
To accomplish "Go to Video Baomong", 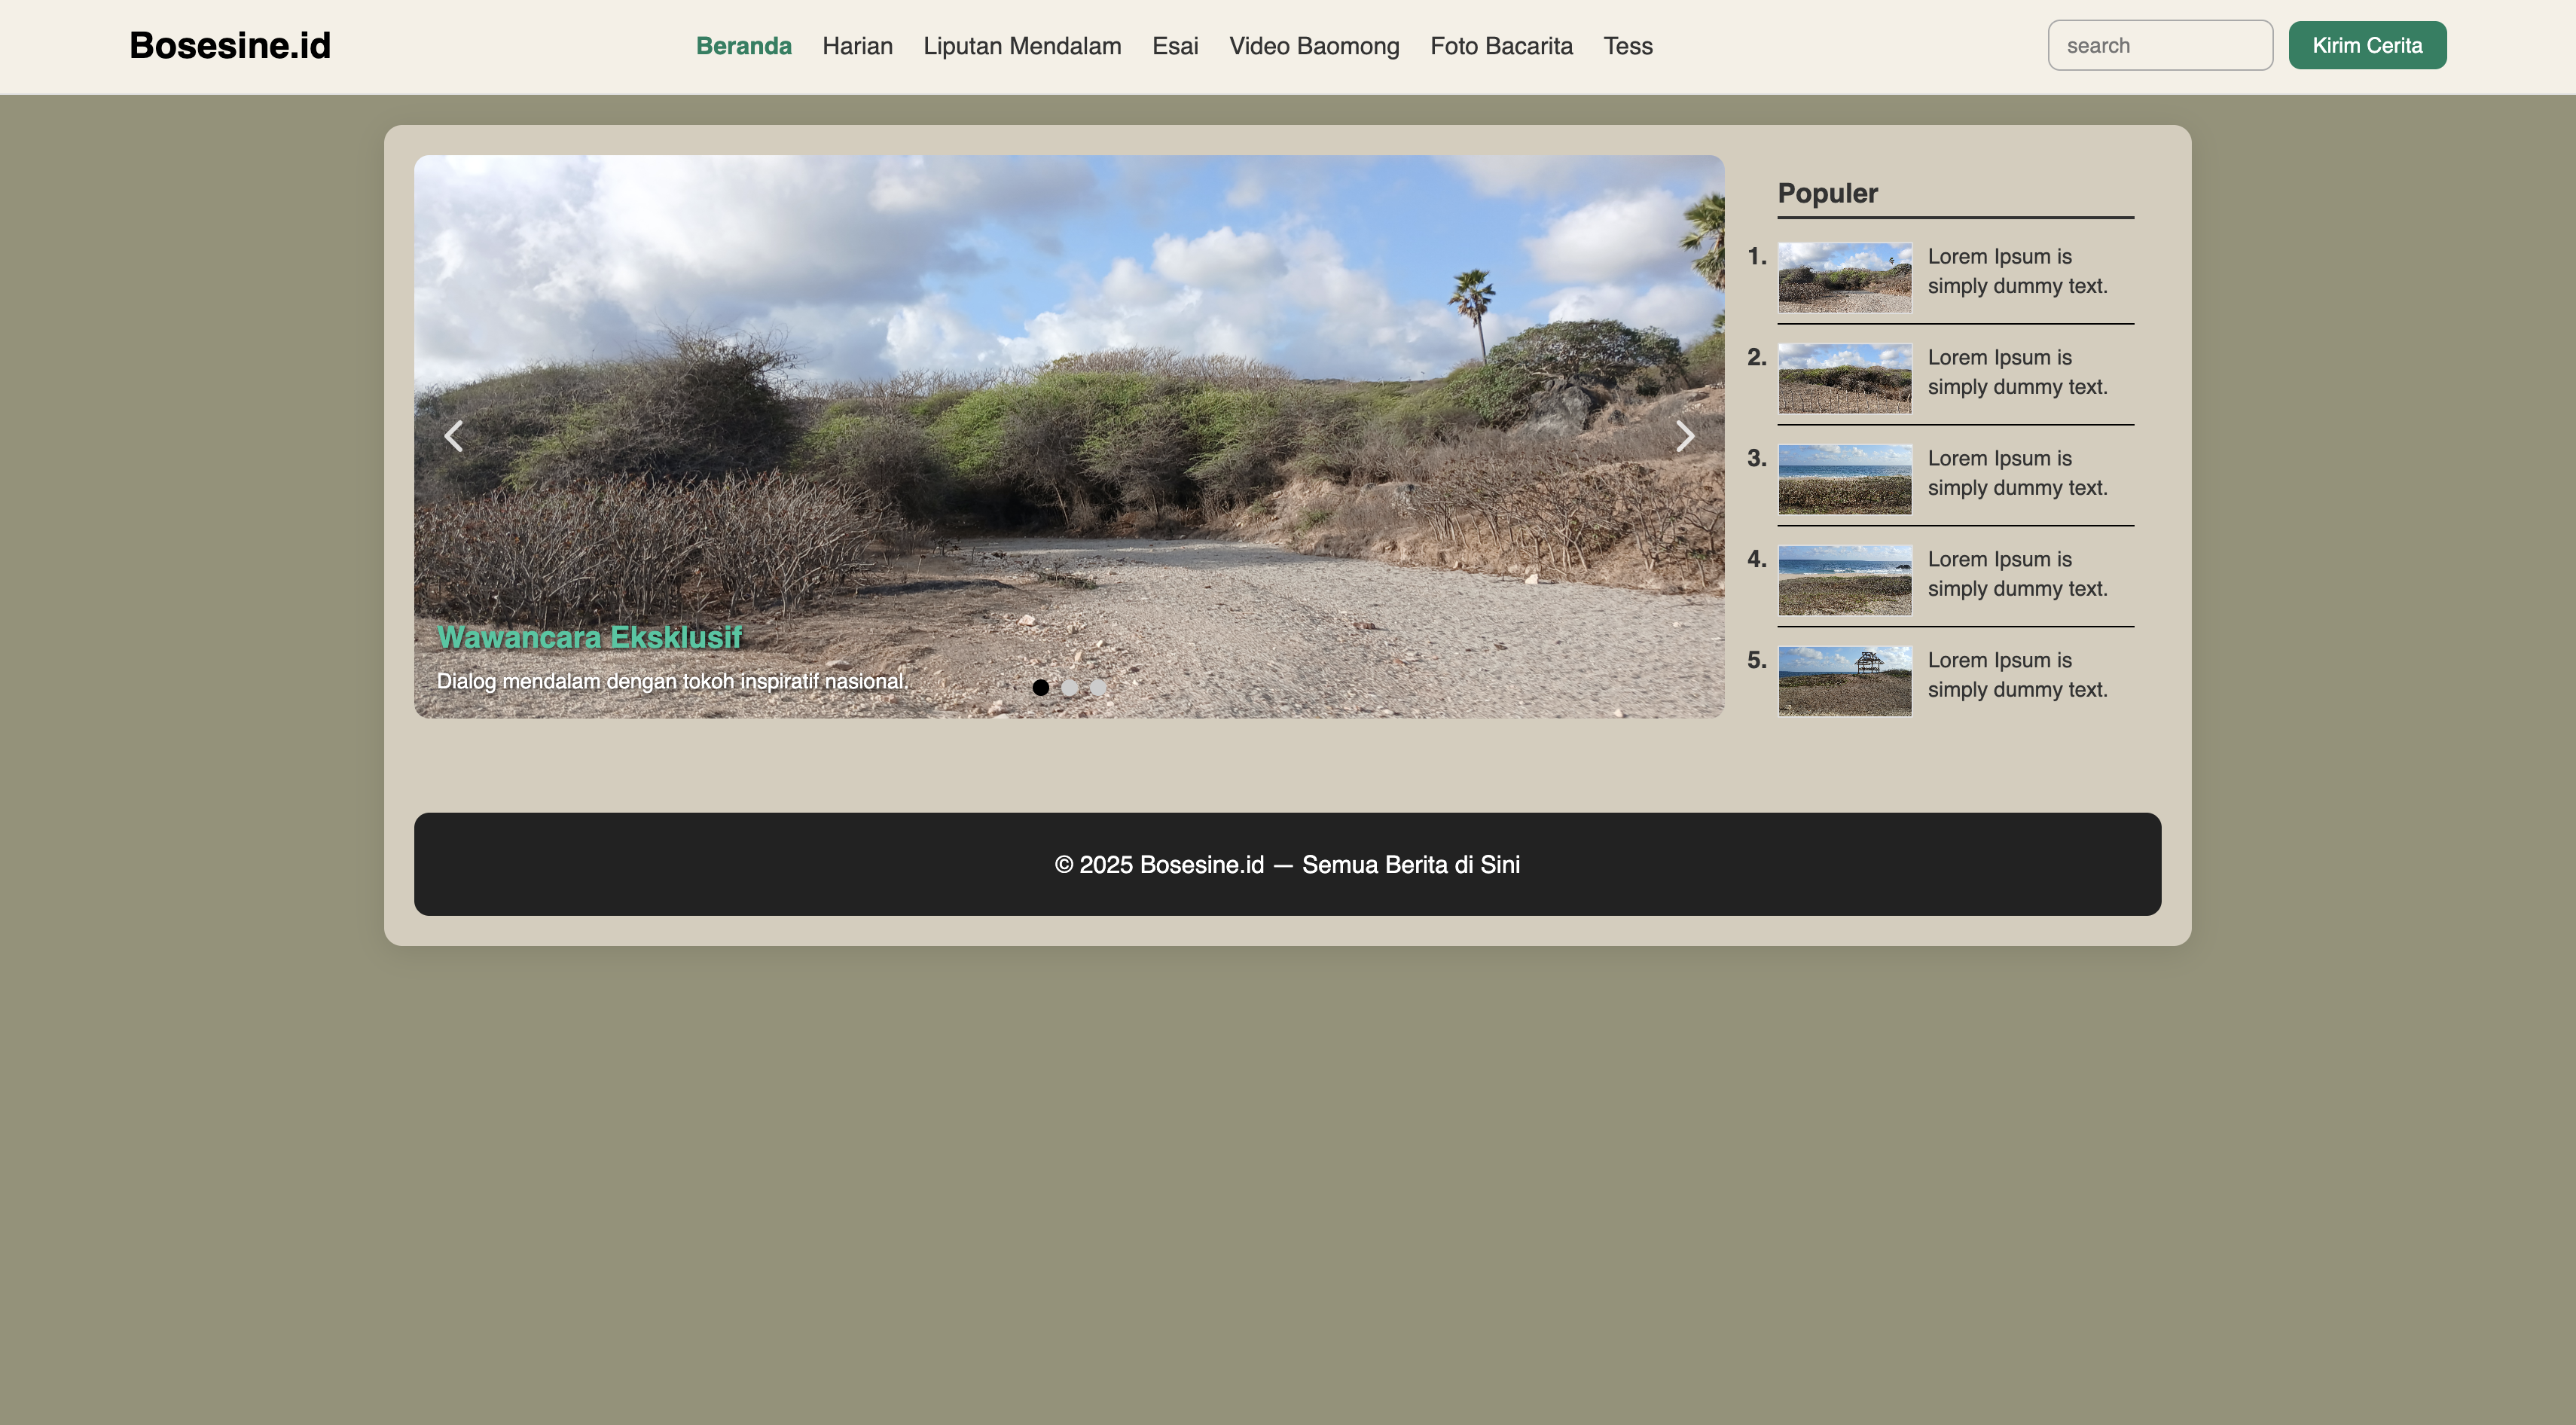I will (x=1314, y=45).
